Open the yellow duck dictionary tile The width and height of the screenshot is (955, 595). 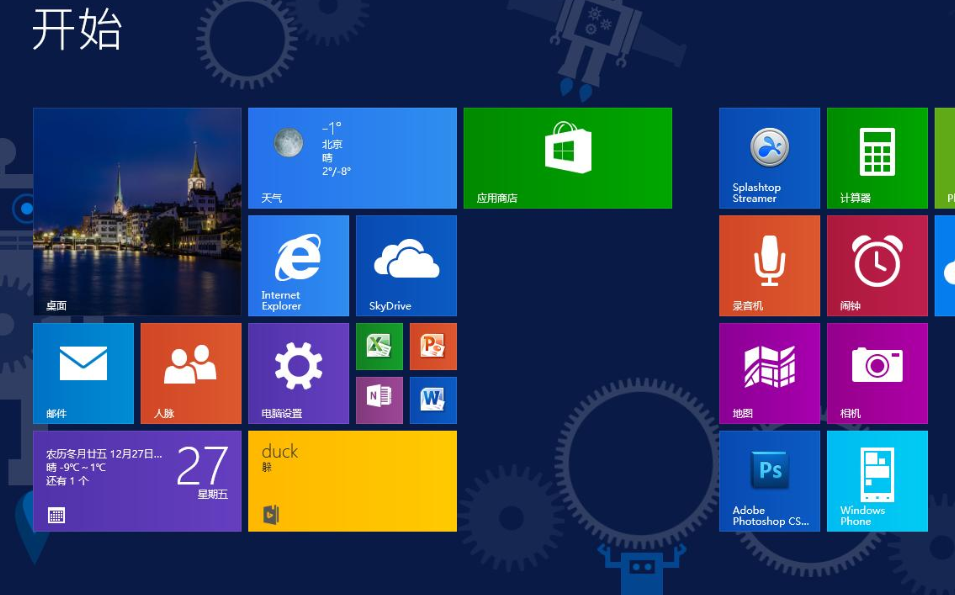pos(352,481)
